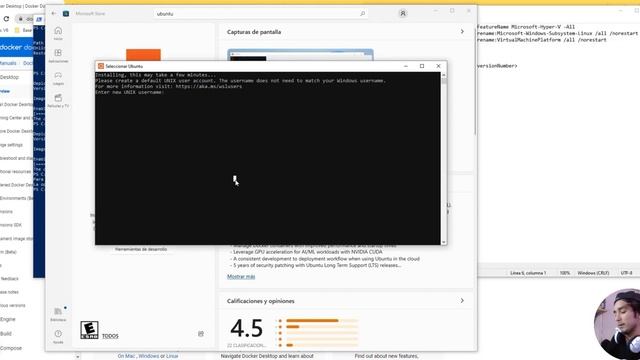Image resolution: width=640 pixels, height=360 pixels.
Task: Open Feedback item in Docker docs sidebar
Action: [x=9, y=279]
